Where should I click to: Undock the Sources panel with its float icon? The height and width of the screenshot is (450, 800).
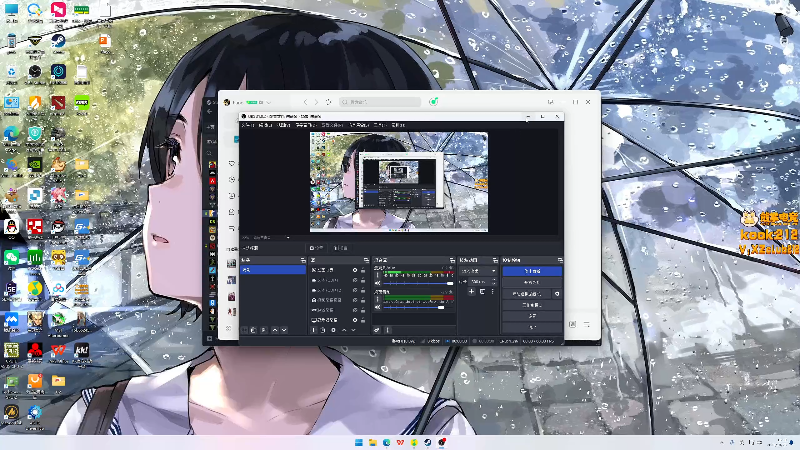pyautogui.click(x=366, y=260)
